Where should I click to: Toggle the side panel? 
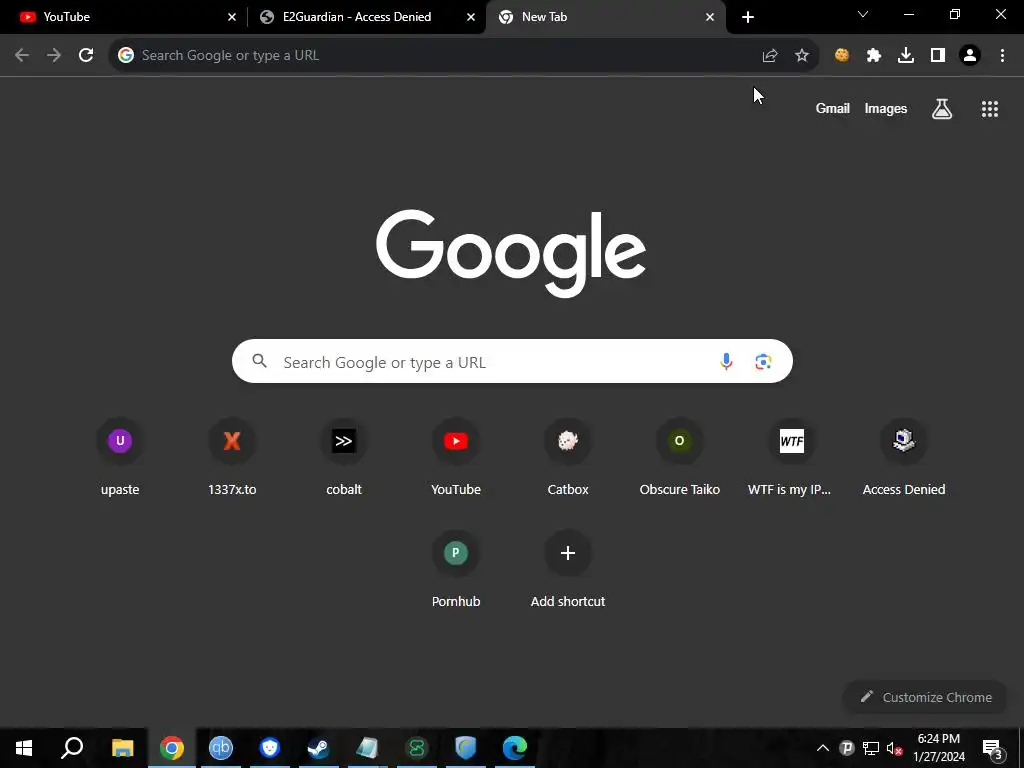938,56
